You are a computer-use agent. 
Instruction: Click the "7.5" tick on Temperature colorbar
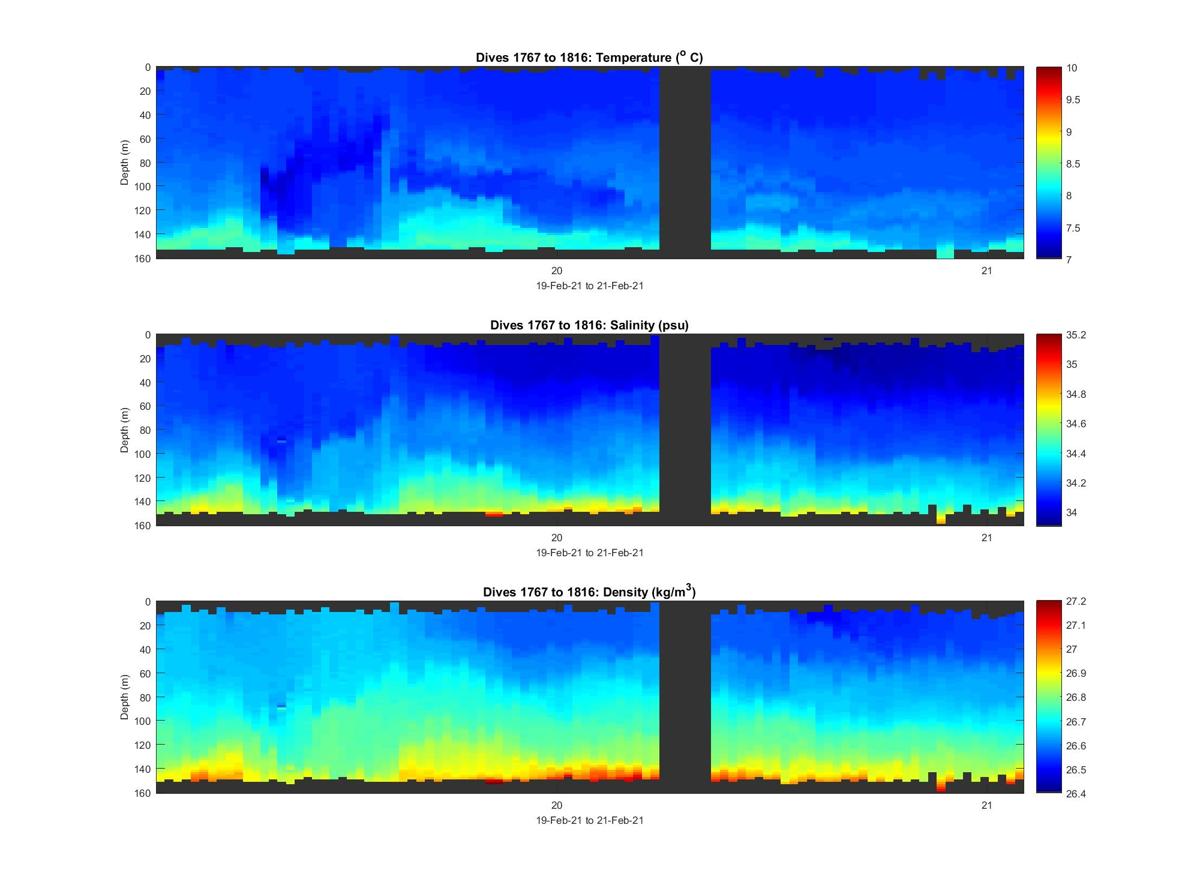pos(1074,228)
